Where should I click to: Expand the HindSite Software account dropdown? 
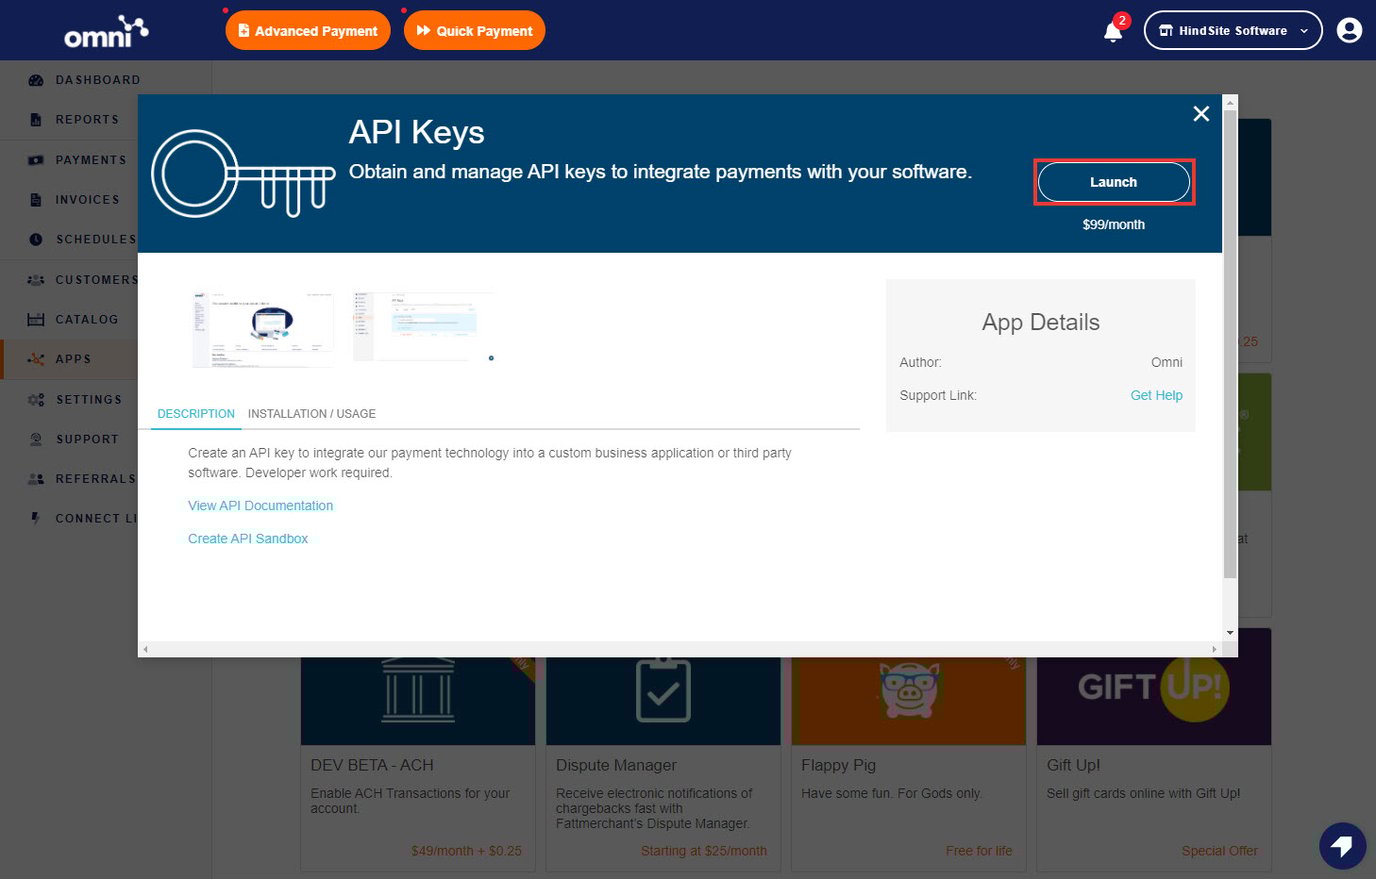(x=1232, y=30)
